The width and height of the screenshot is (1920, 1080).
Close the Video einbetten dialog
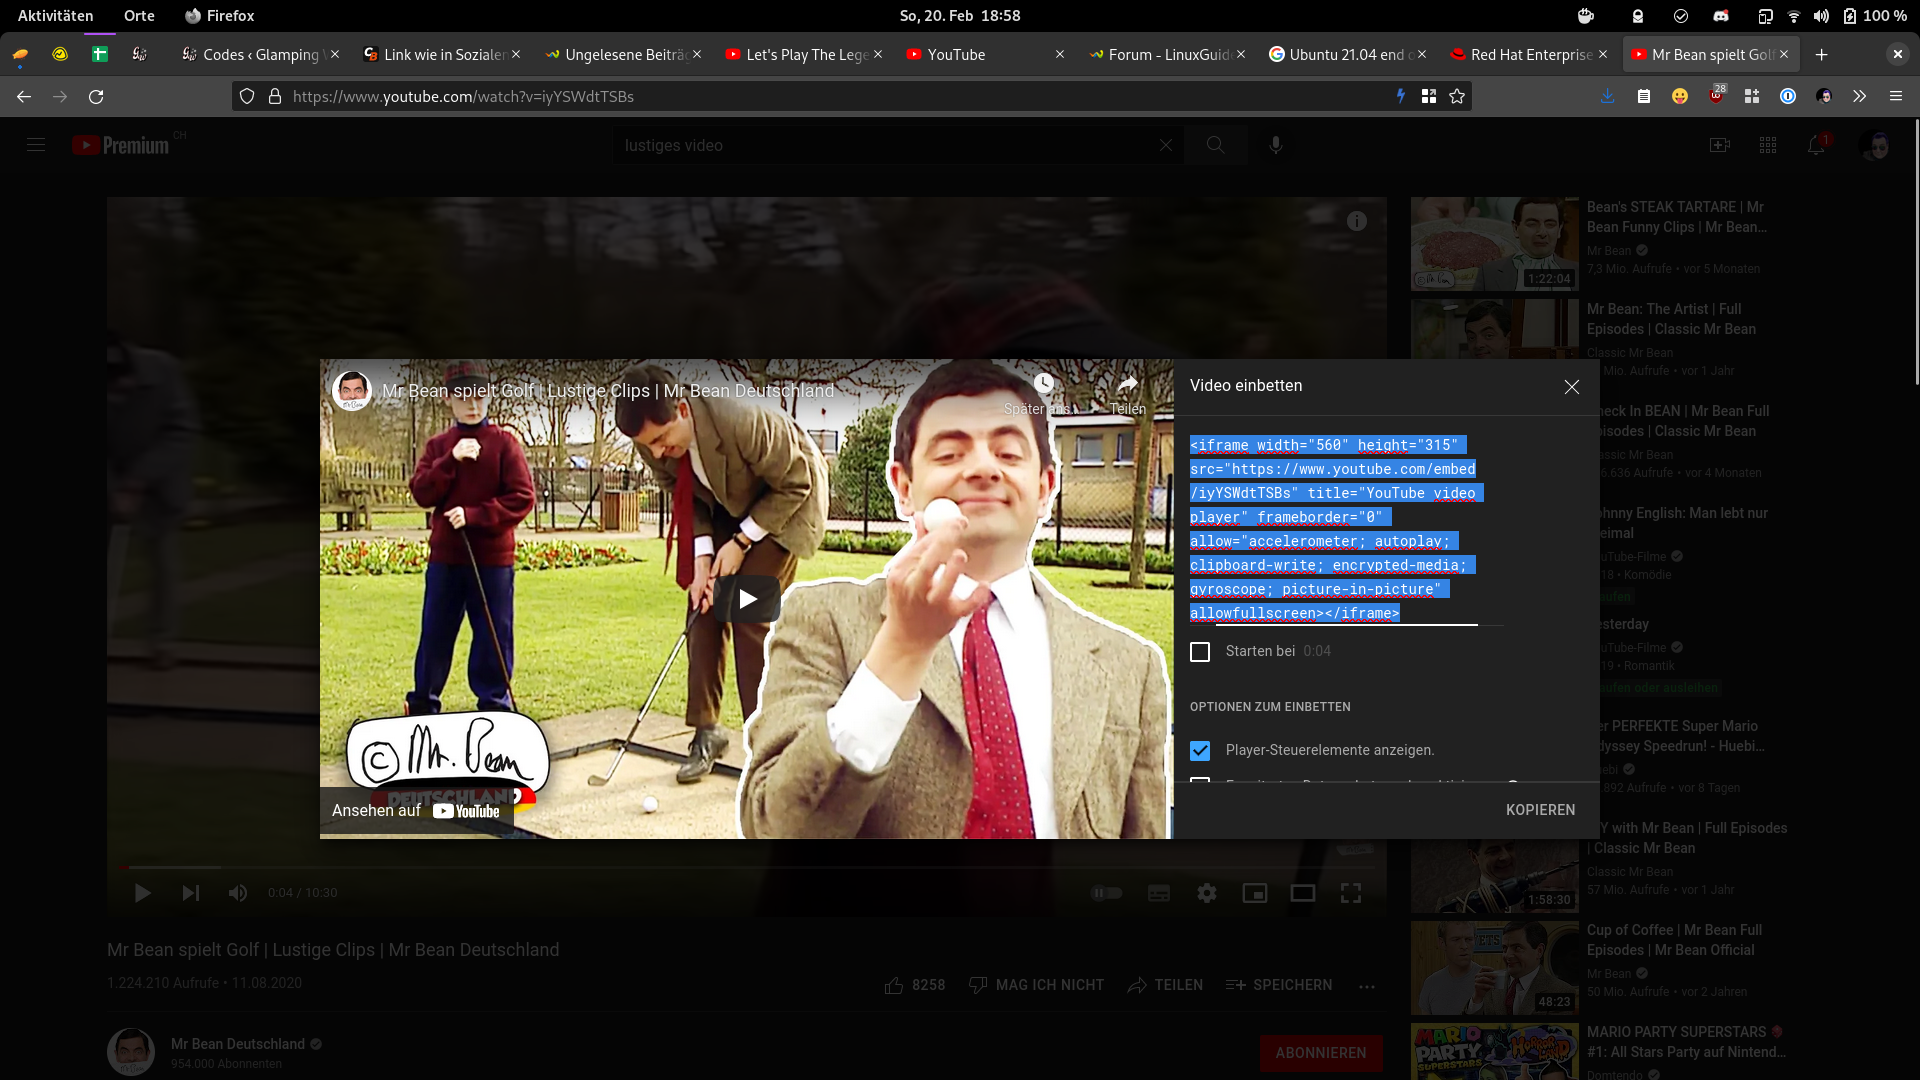point(1572,387)
